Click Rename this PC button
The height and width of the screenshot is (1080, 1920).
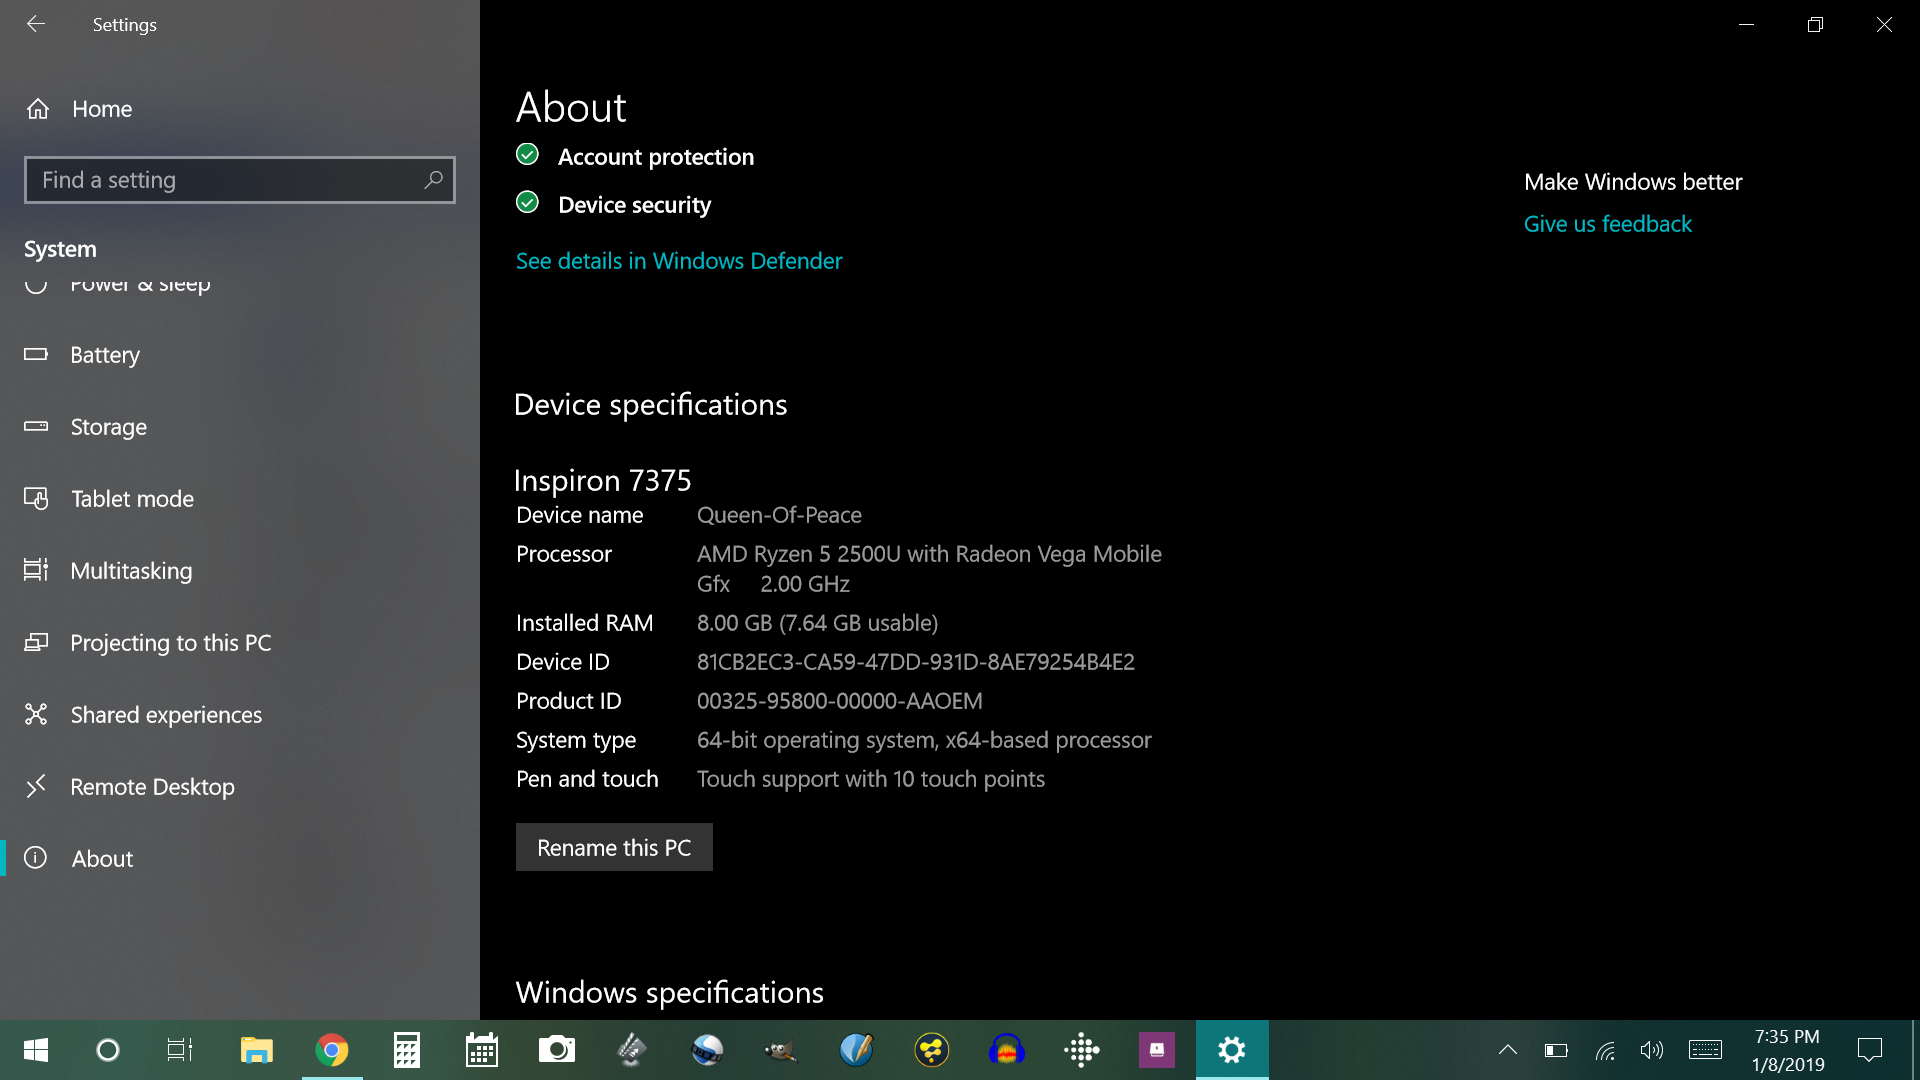pos(614,847)
